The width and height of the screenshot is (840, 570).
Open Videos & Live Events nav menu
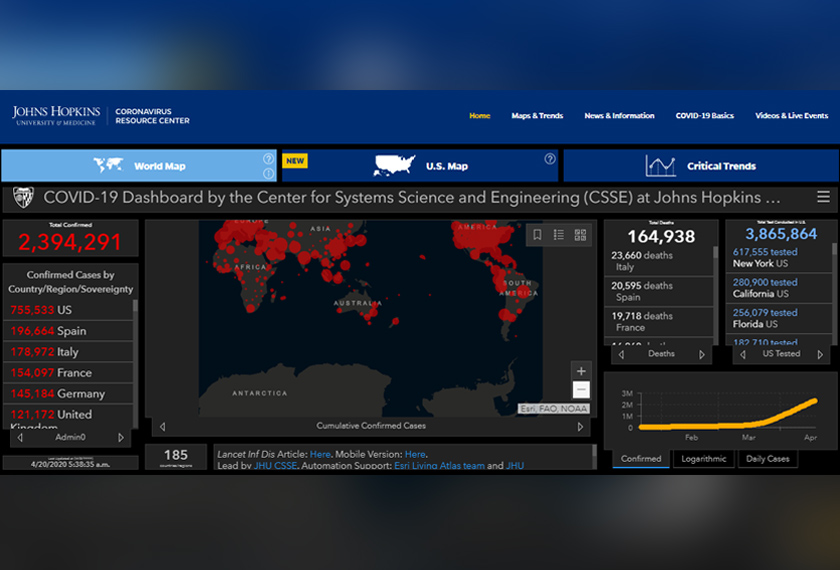point(791,116)
